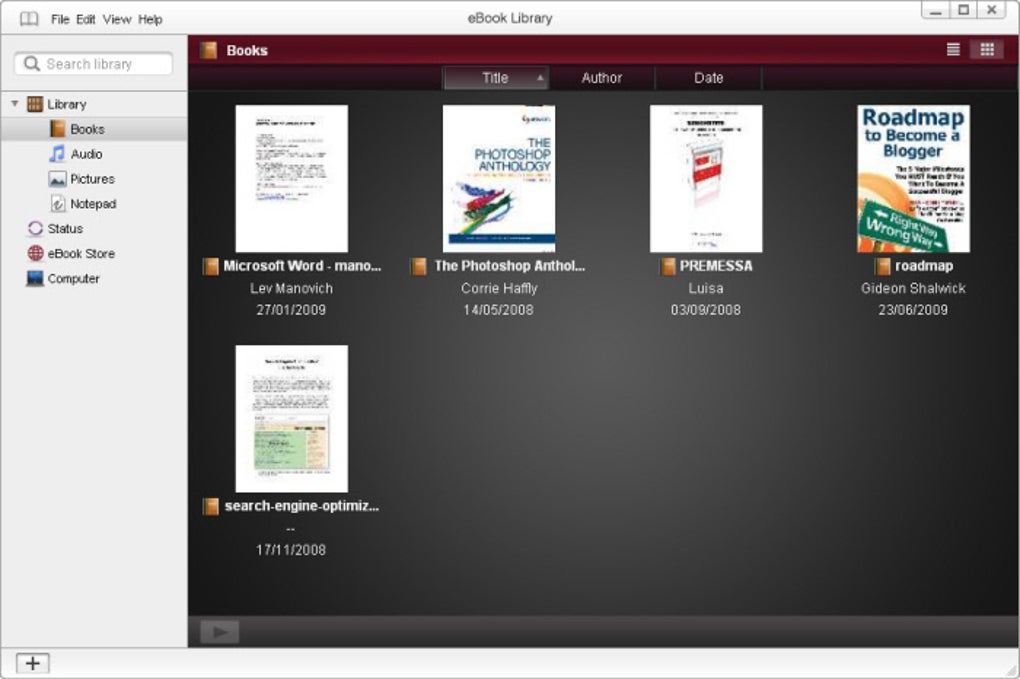
Task: Click Library label in the sidebar
Action: pos(66,104)
